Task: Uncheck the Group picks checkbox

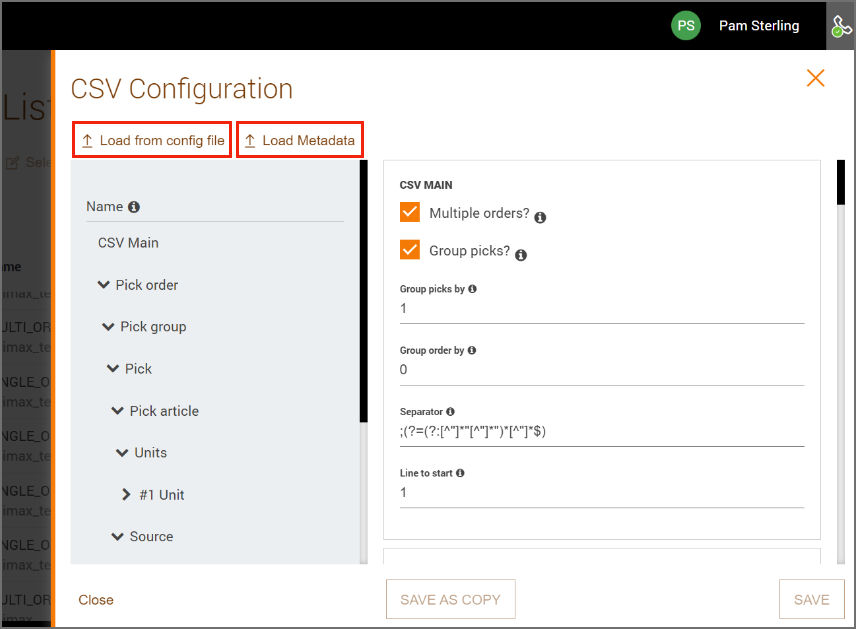Action: (x=410, y=250)
